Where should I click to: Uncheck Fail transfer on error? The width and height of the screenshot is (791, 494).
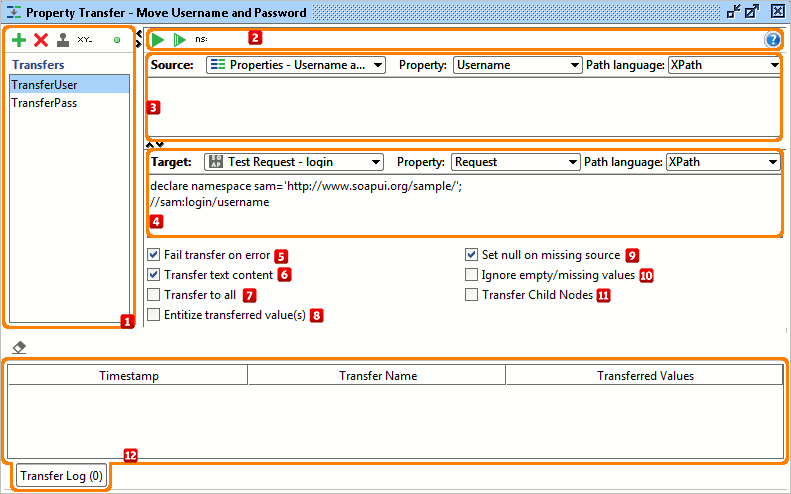[154, 255]
